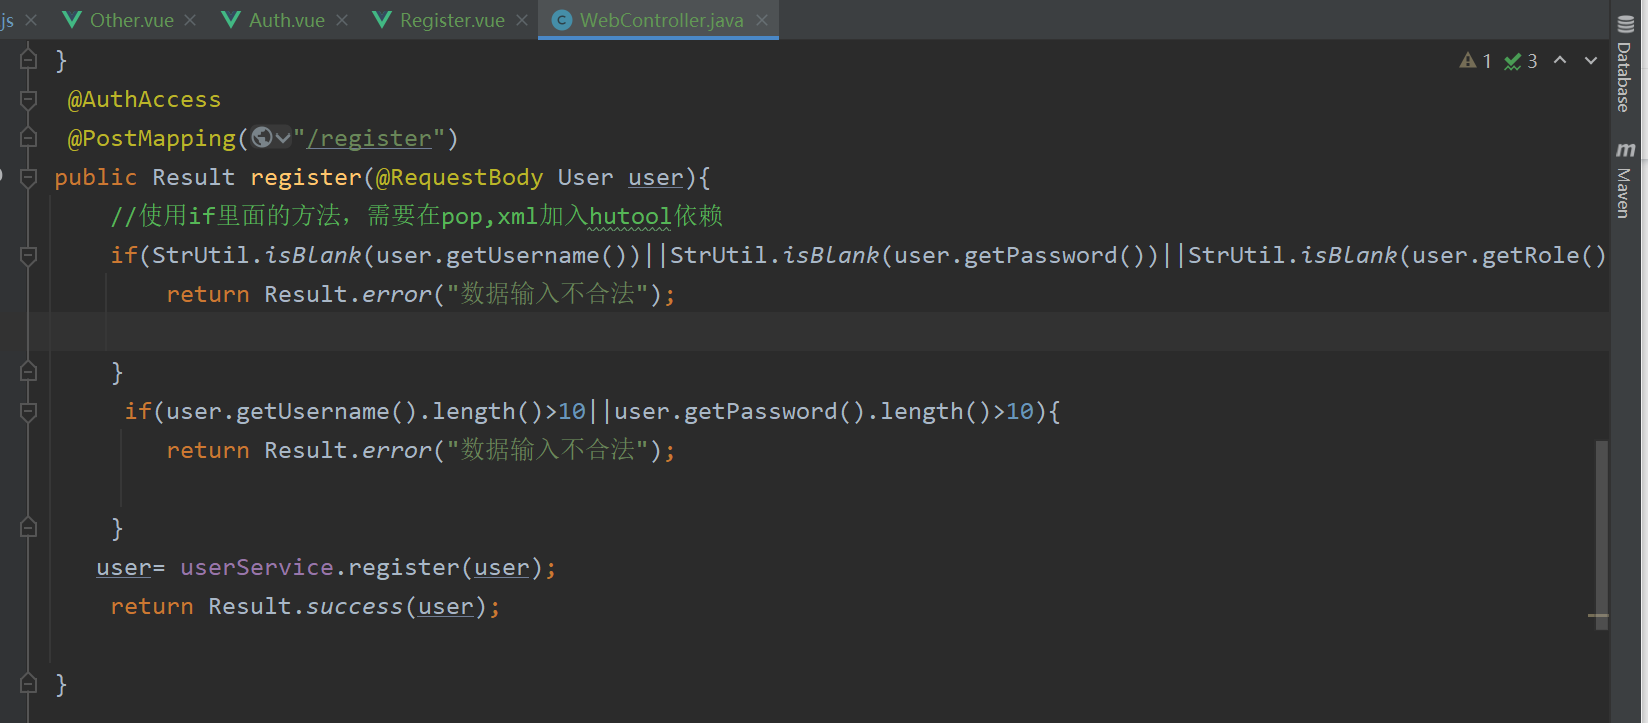1648x723 pixels.
Task: Click first Result.error return statement
Action: click(x=420, y=294)
